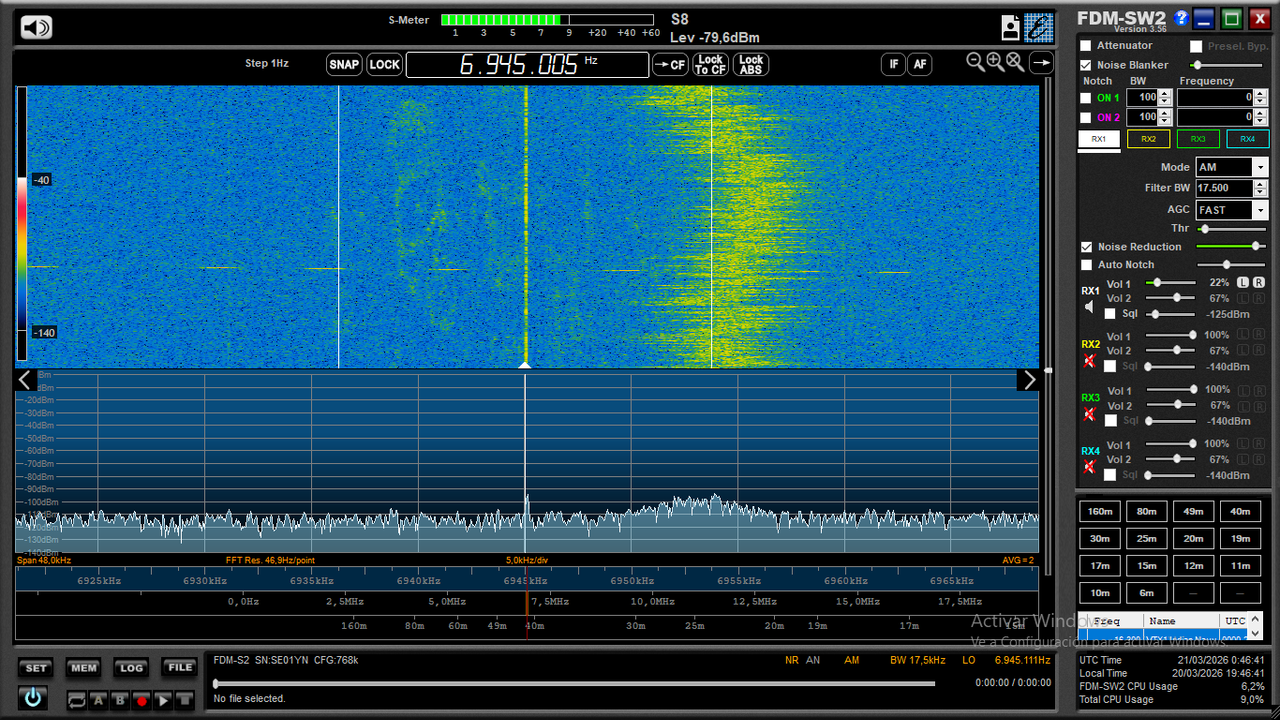Image resolution: width=1280 pixels, height=720 pixels.
Task: Adjust the RX1 Vol 1 slider
Action: [x=1173, y=283]
